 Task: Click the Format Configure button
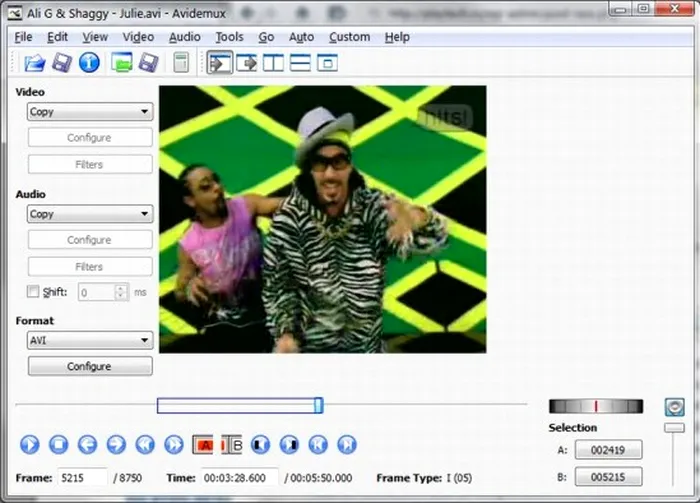(90, 366)
